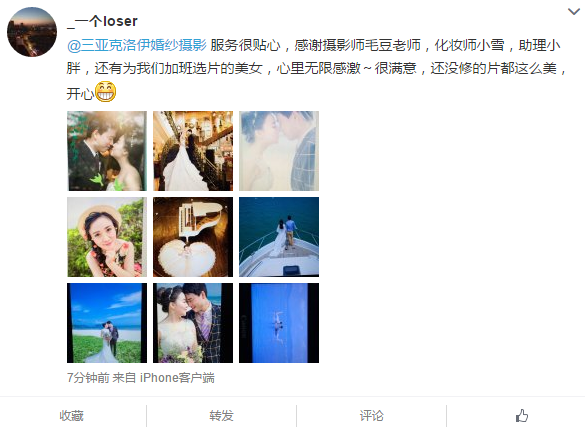Click the user's round profile avatar

point(32,32)
